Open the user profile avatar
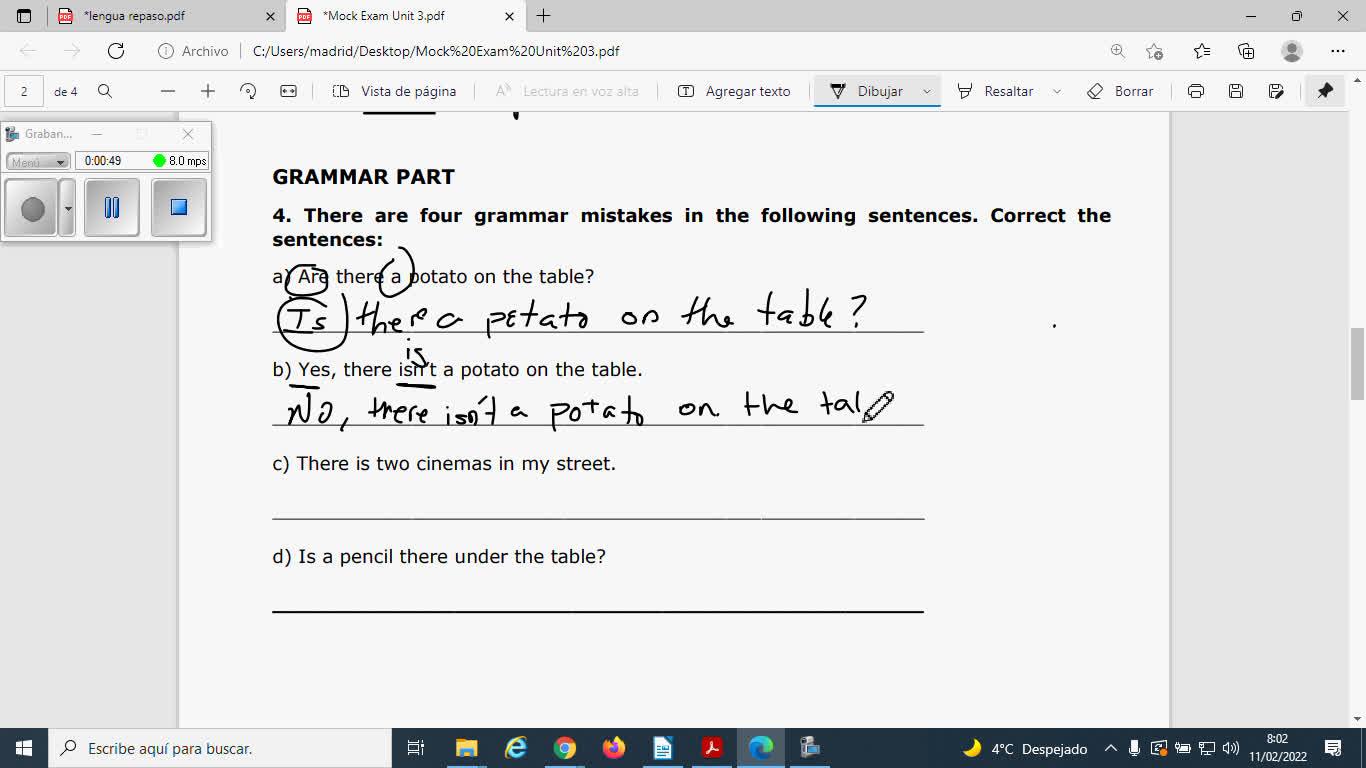 click(1292, 51)
